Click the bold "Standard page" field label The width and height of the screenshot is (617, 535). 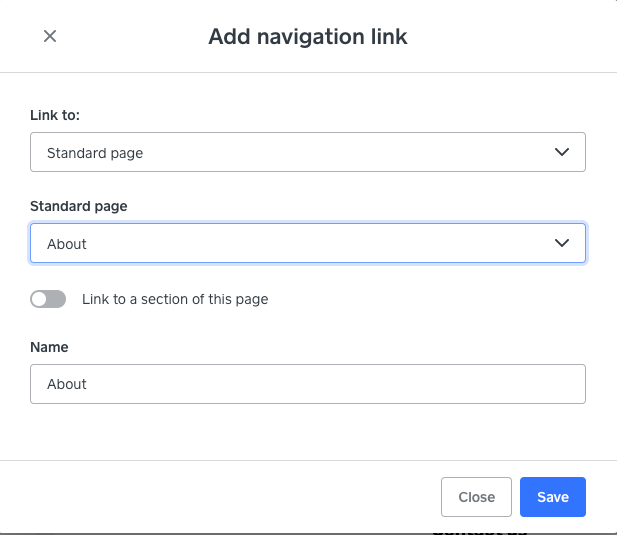coord(79,206)
